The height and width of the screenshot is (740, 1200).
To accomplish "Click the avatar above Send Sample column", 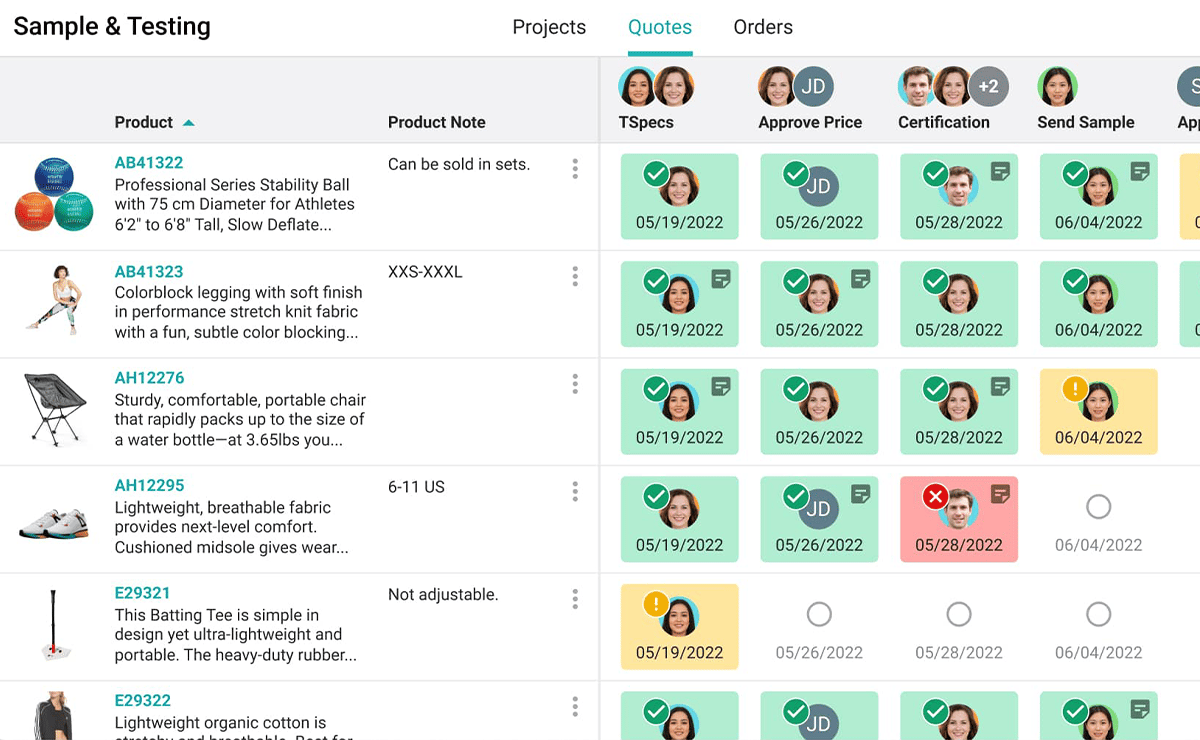I will click(x=1057, y=86).
